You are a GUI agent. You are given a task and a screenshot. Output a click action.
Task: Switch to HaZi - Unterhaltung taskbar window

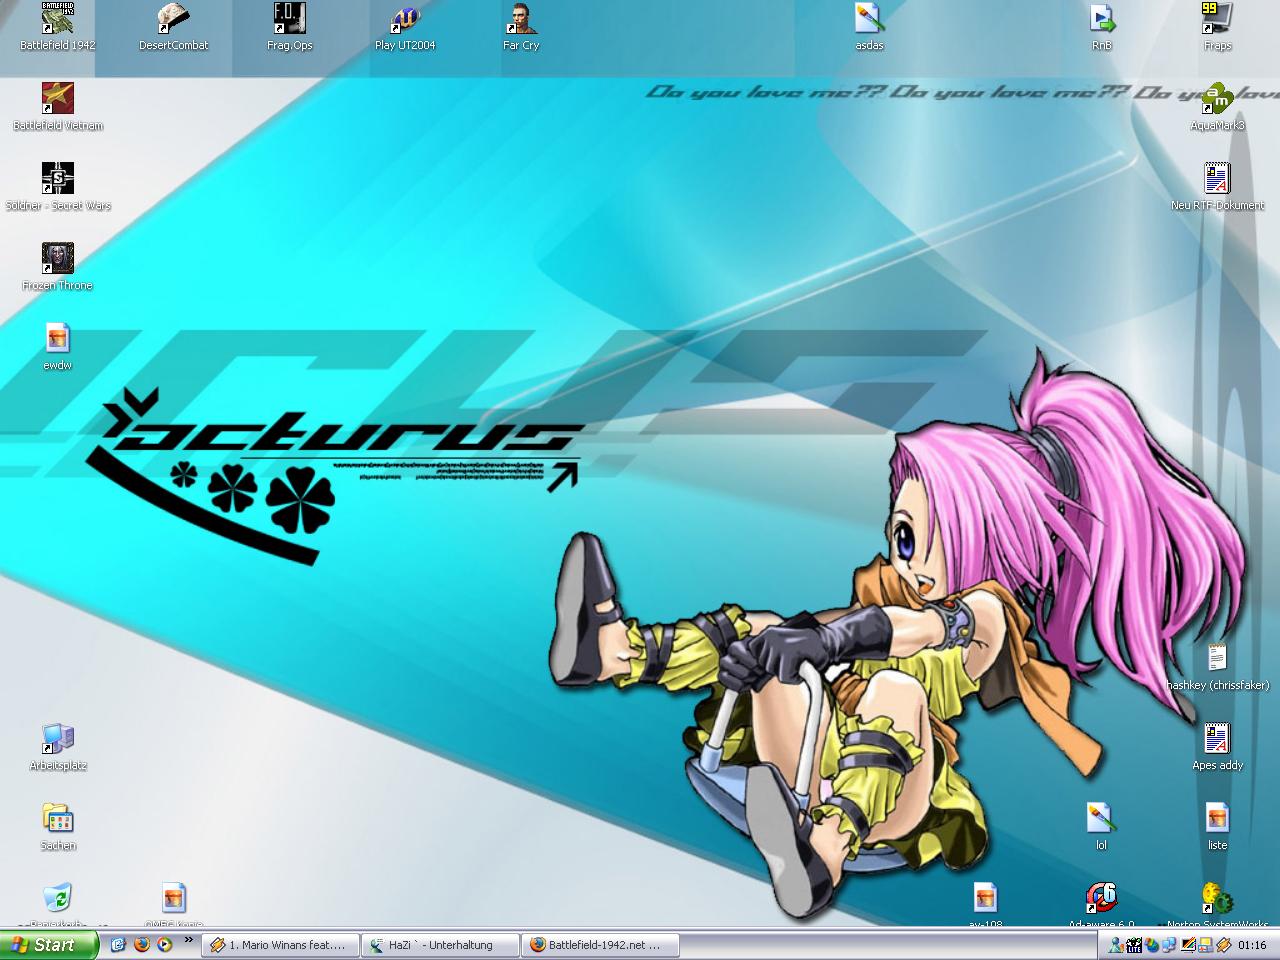coord(440,945)
